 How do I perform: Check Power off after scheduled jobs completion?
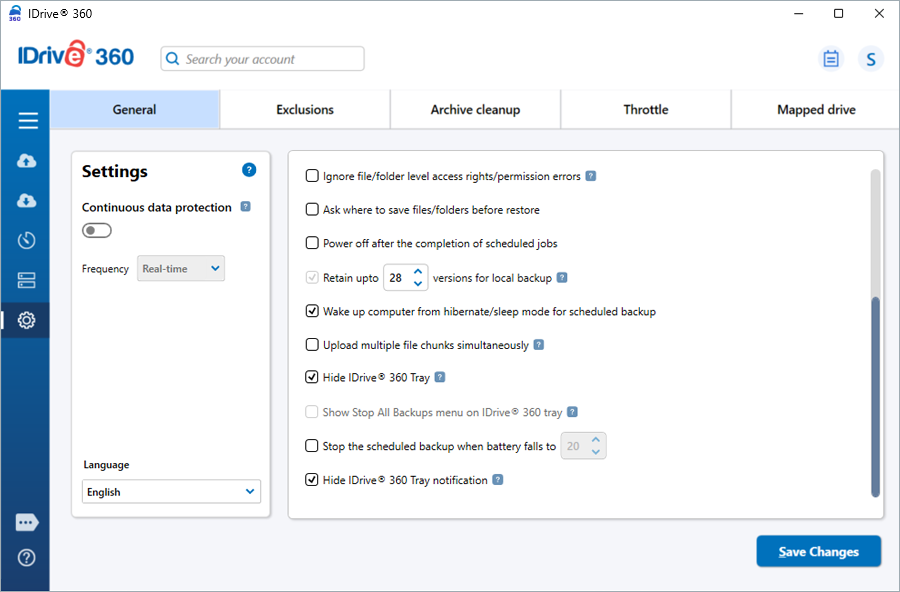312,243
